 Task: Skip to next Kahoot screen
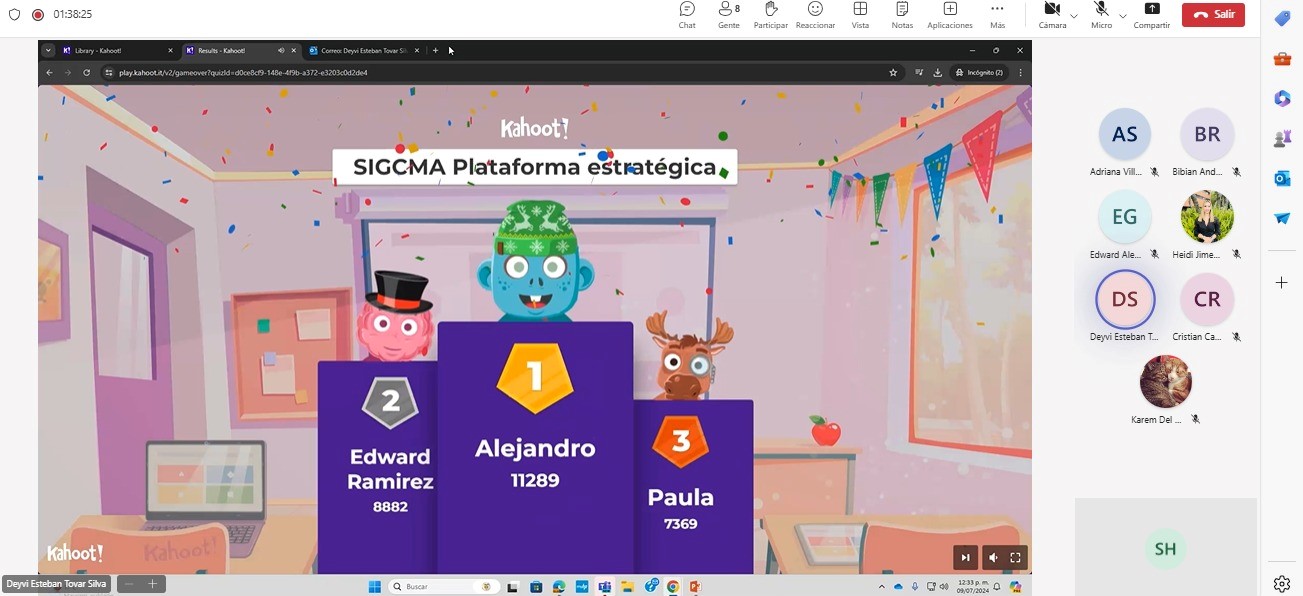click(965, 557)
